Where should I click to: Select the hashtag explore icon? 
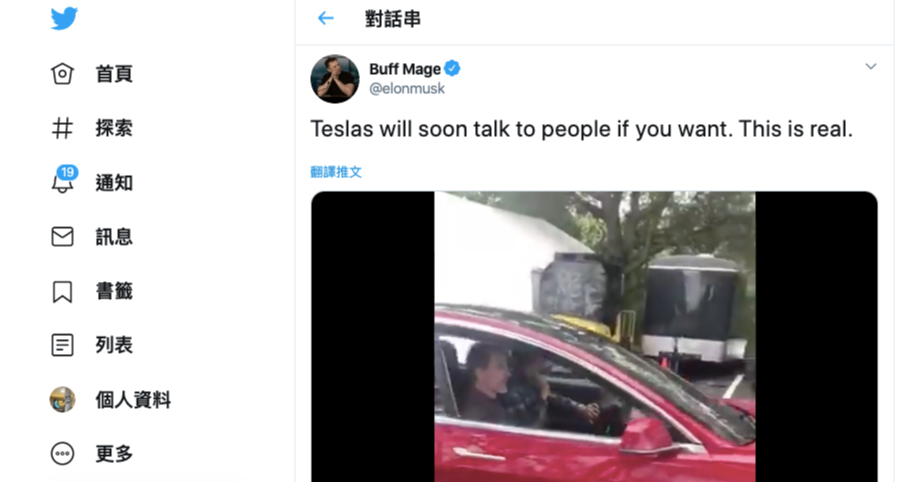click(62, 128)
